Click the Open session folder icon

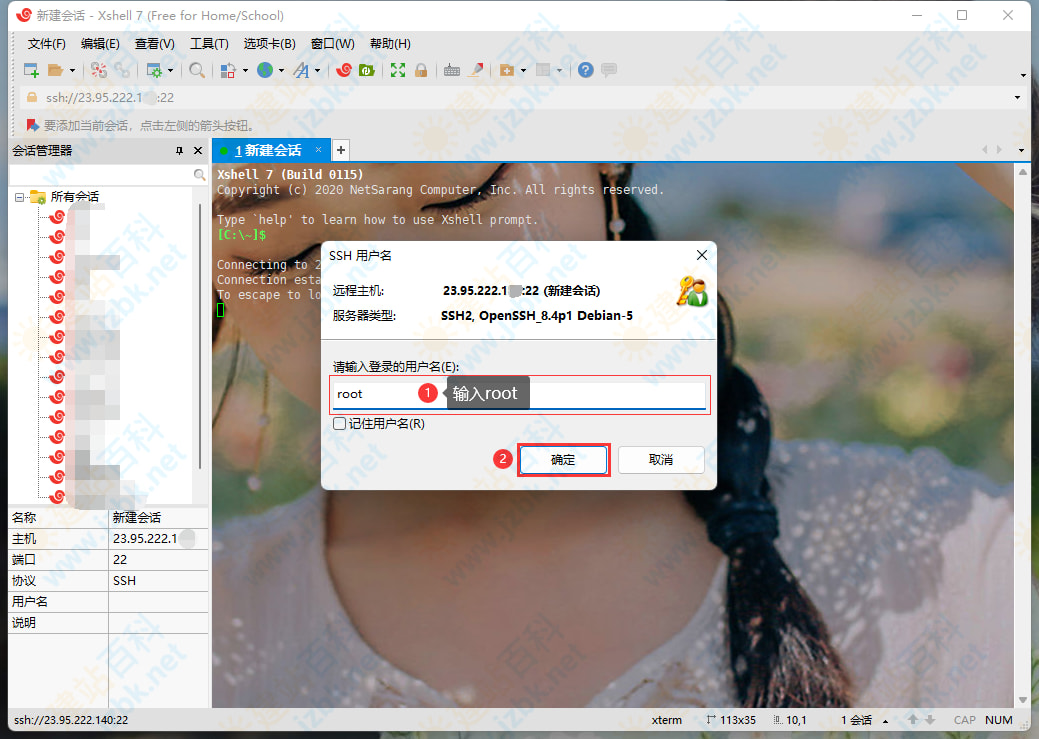click(56, 70)
